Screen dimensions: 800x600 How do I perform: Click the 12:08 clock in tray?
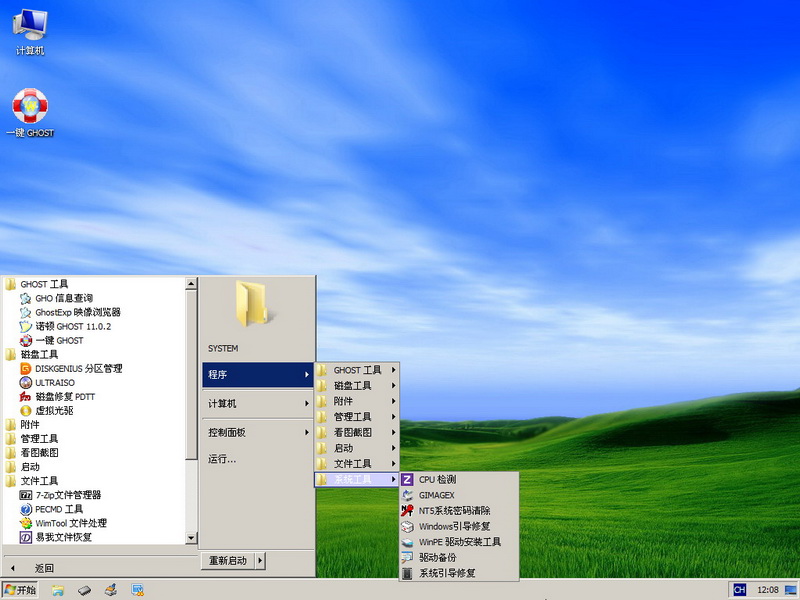pos(767,590)
